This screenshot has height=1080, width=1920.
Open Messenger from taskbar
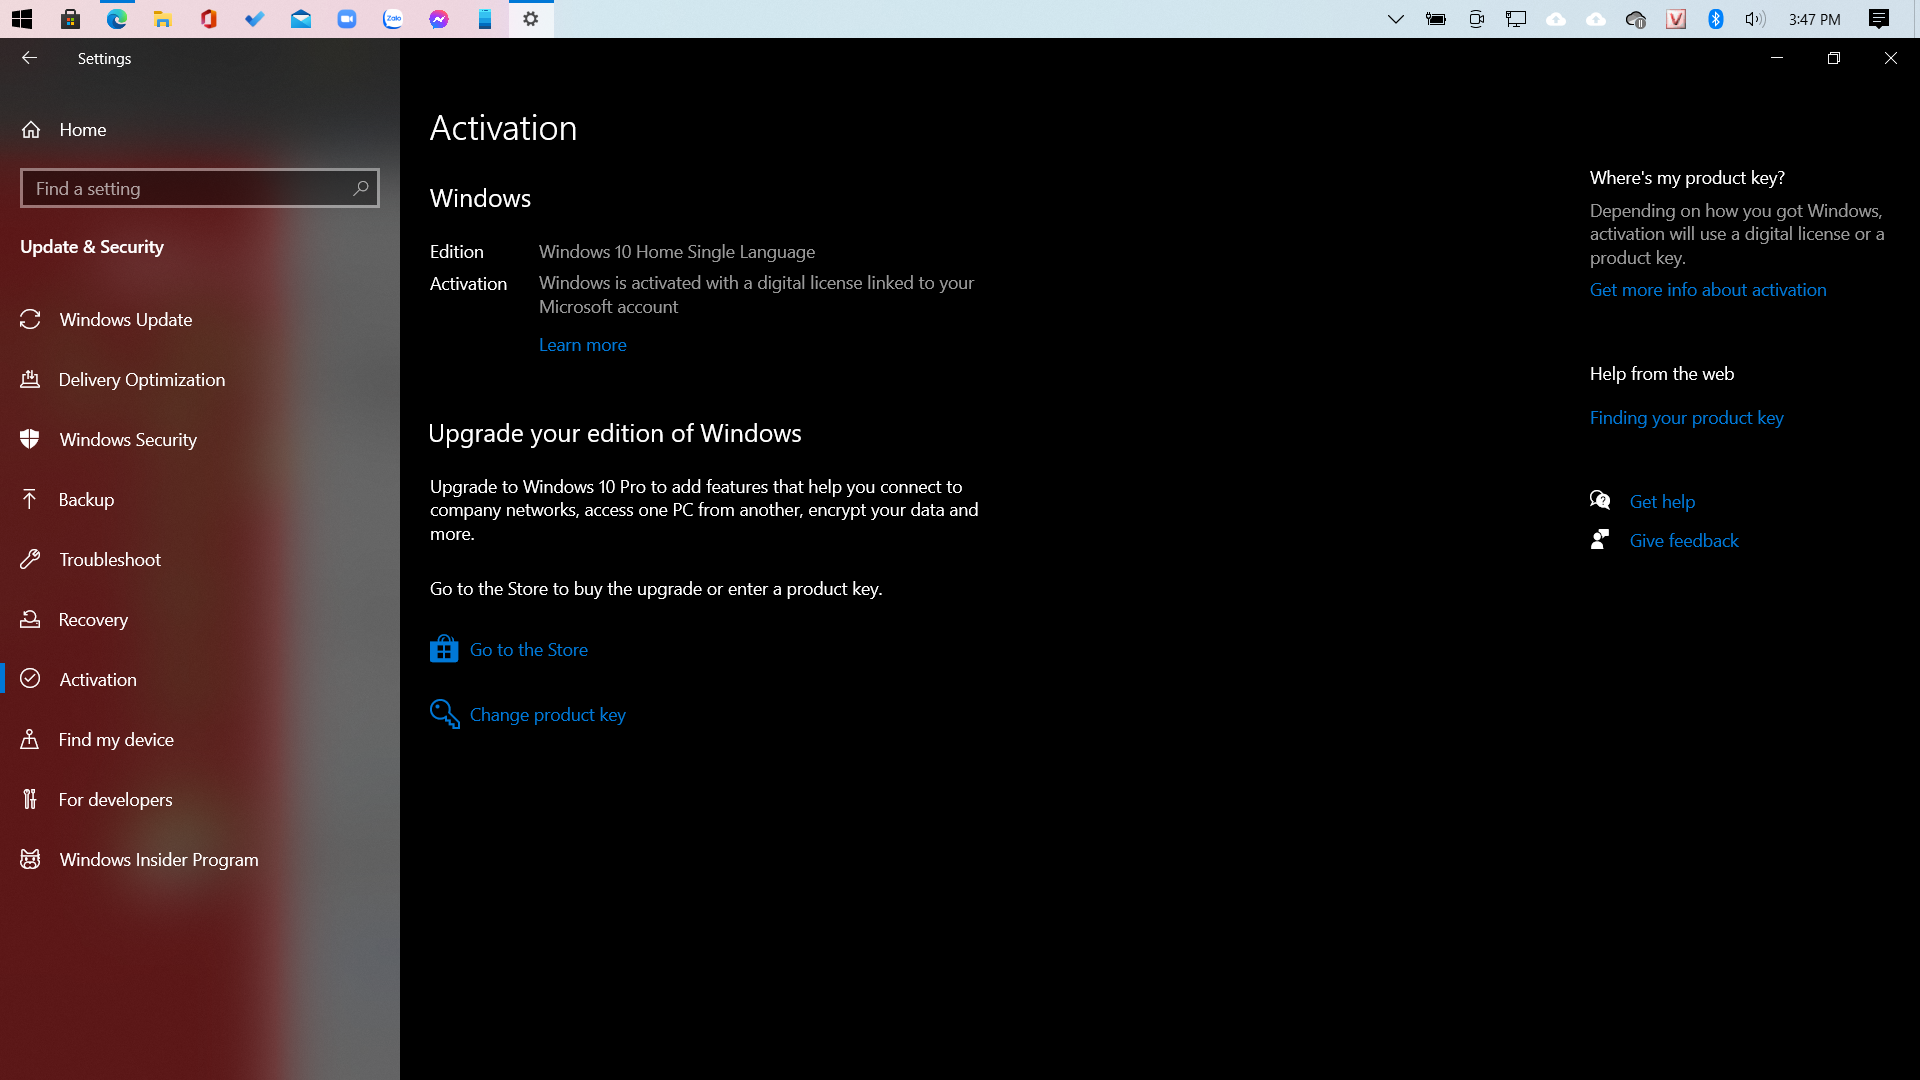click(439, 19)
